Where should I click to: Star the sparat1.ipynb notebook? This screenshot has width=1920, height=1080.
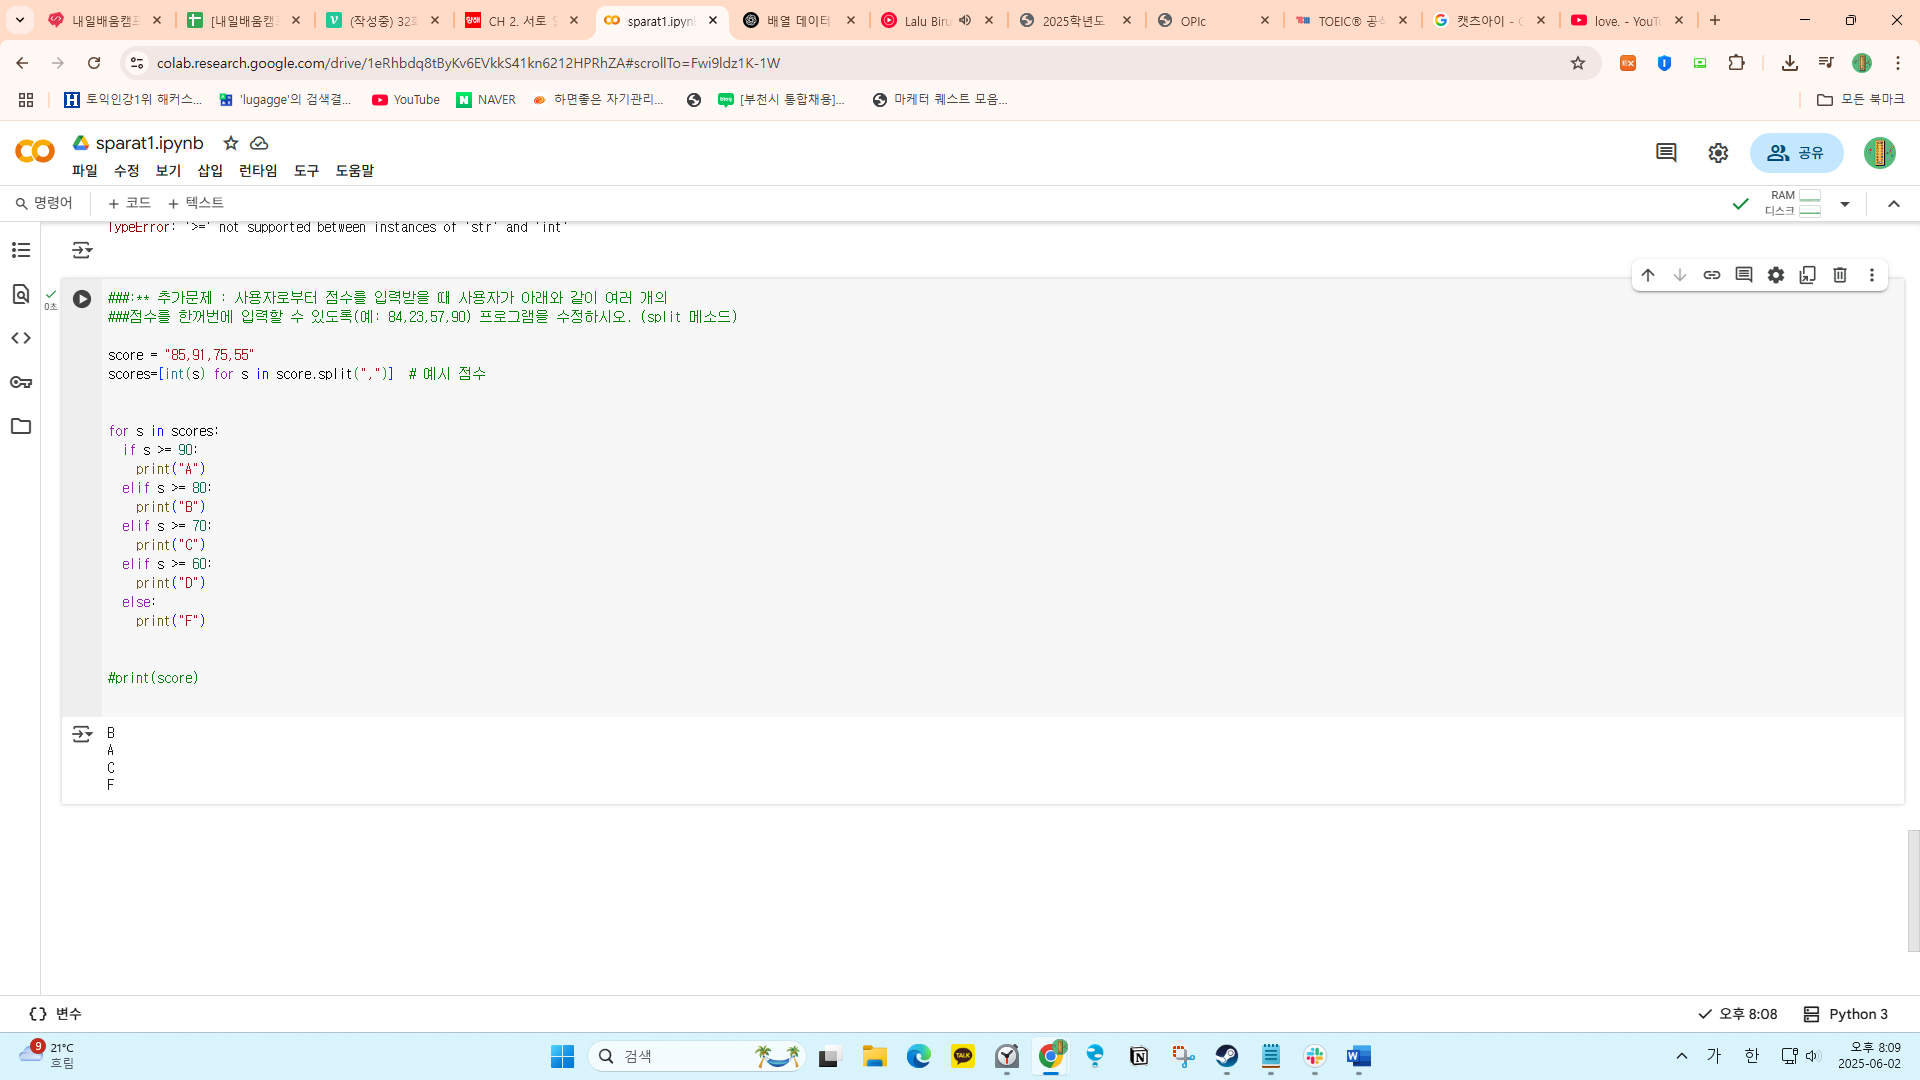[231, 143]
